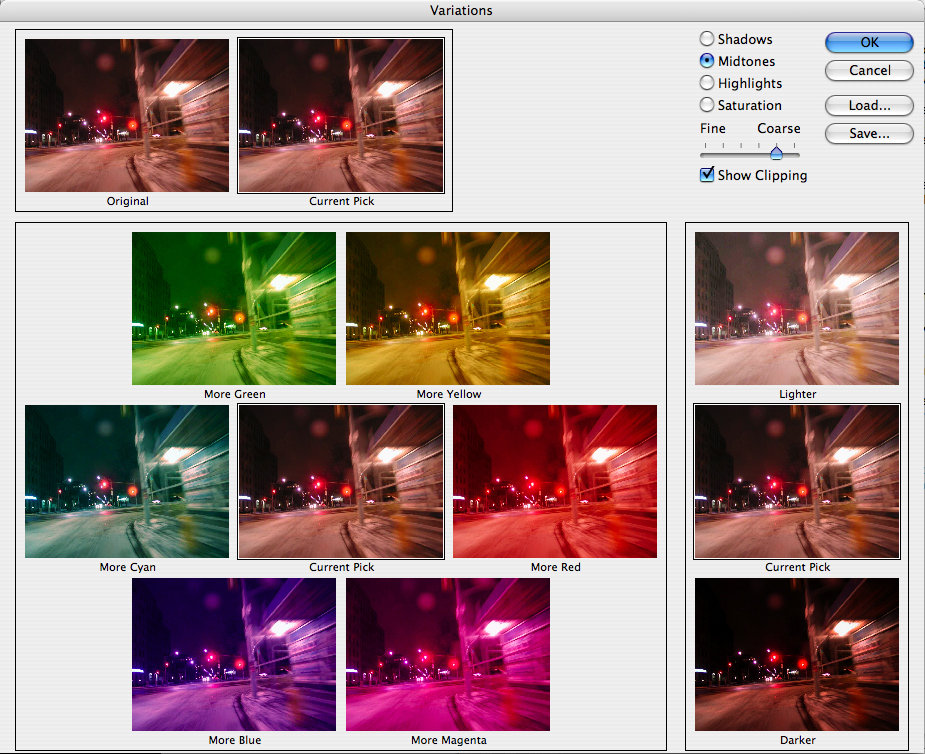Screen dimensions: 925x754
Task: Select the More Red thumbnail
Action: point(555,481)
